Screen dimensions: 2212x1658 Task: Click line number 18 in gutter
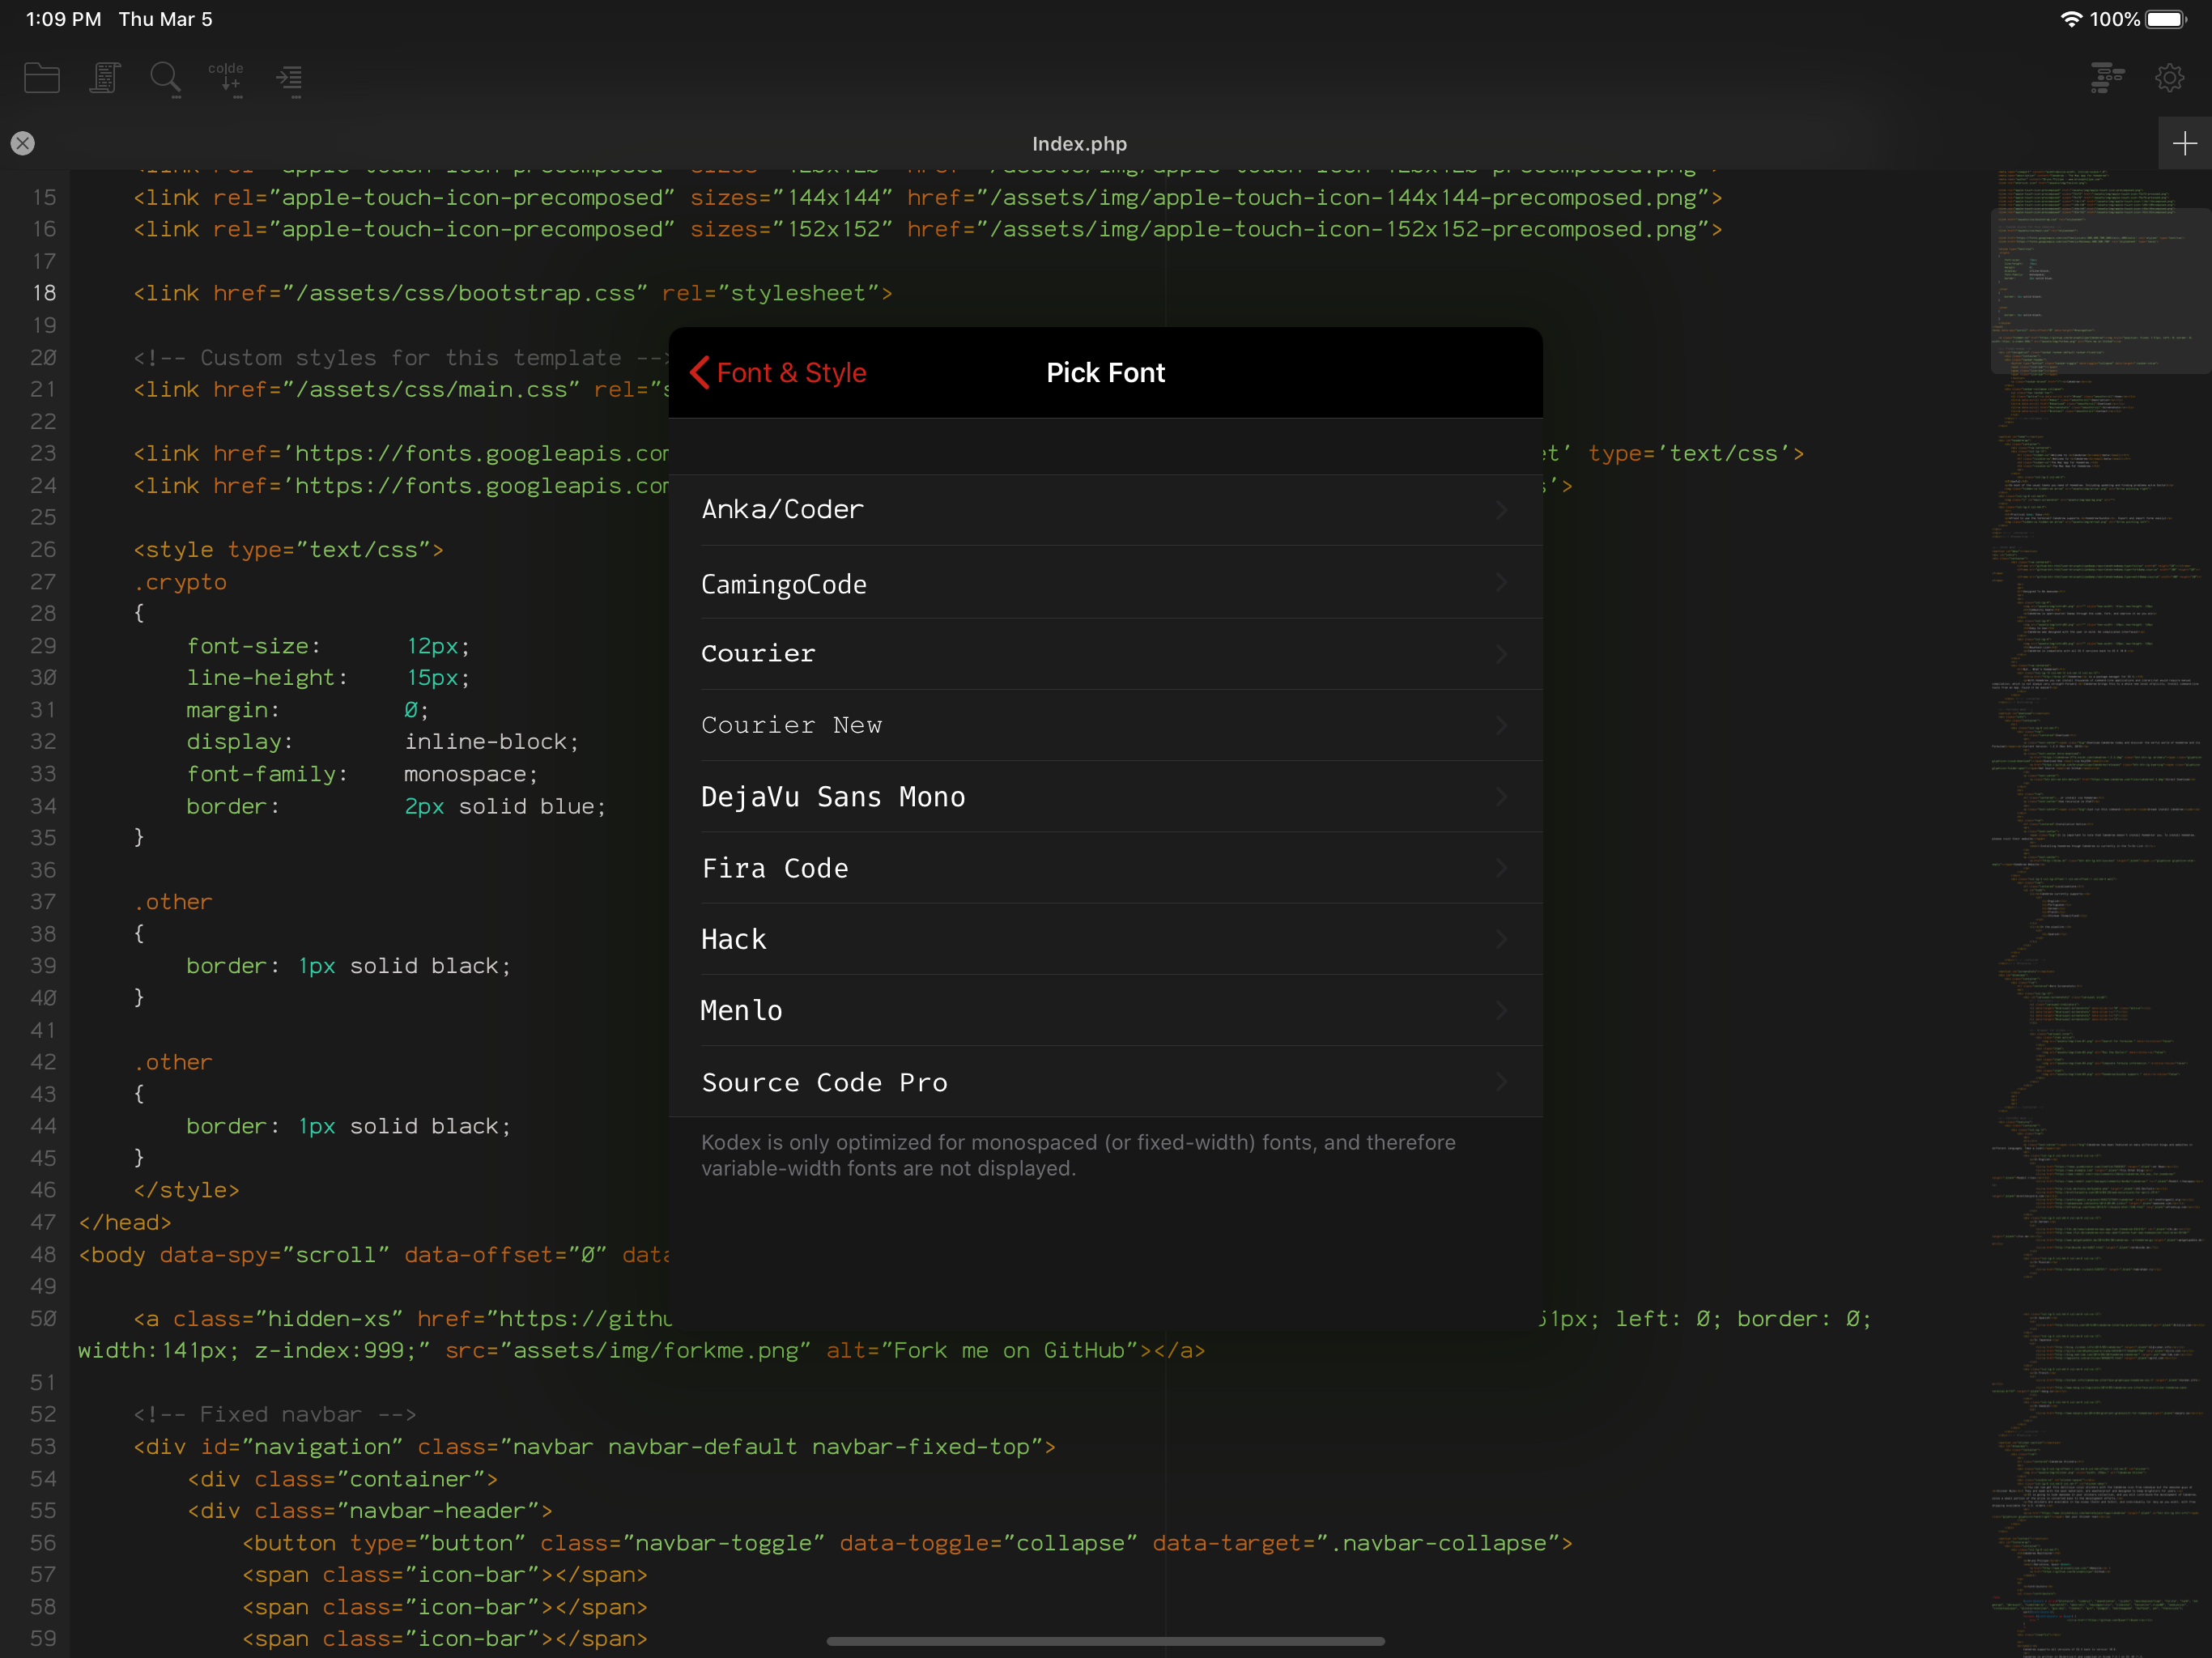44,293
